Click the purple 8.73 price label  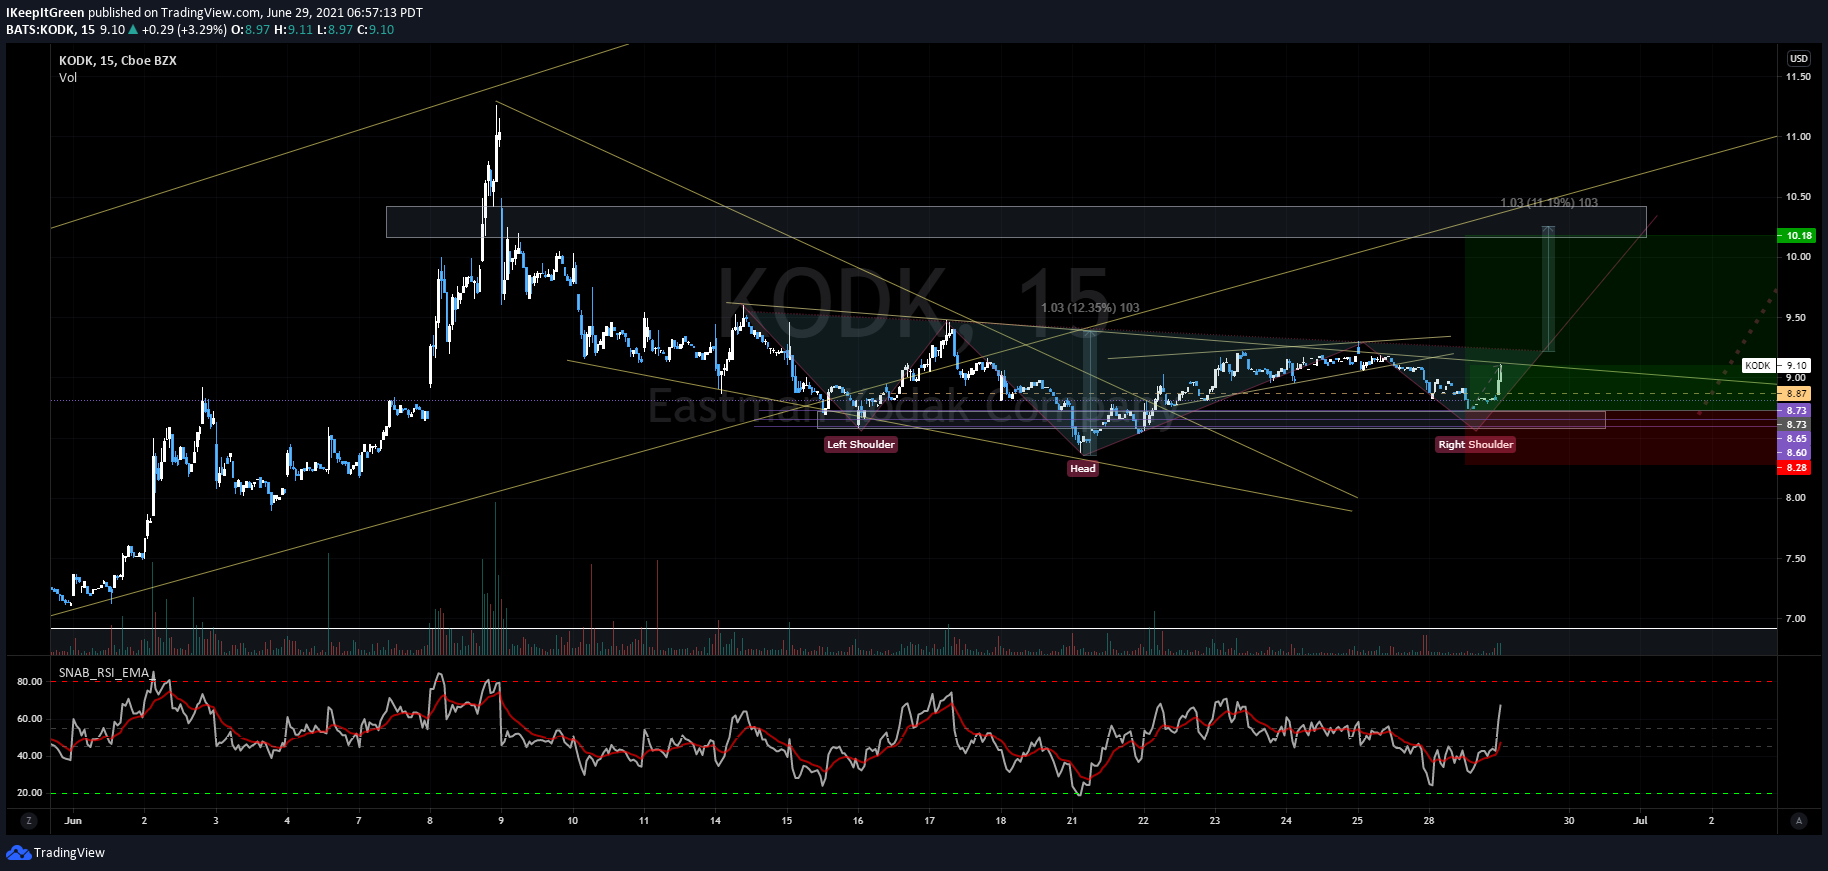(x=1797, y=411)
